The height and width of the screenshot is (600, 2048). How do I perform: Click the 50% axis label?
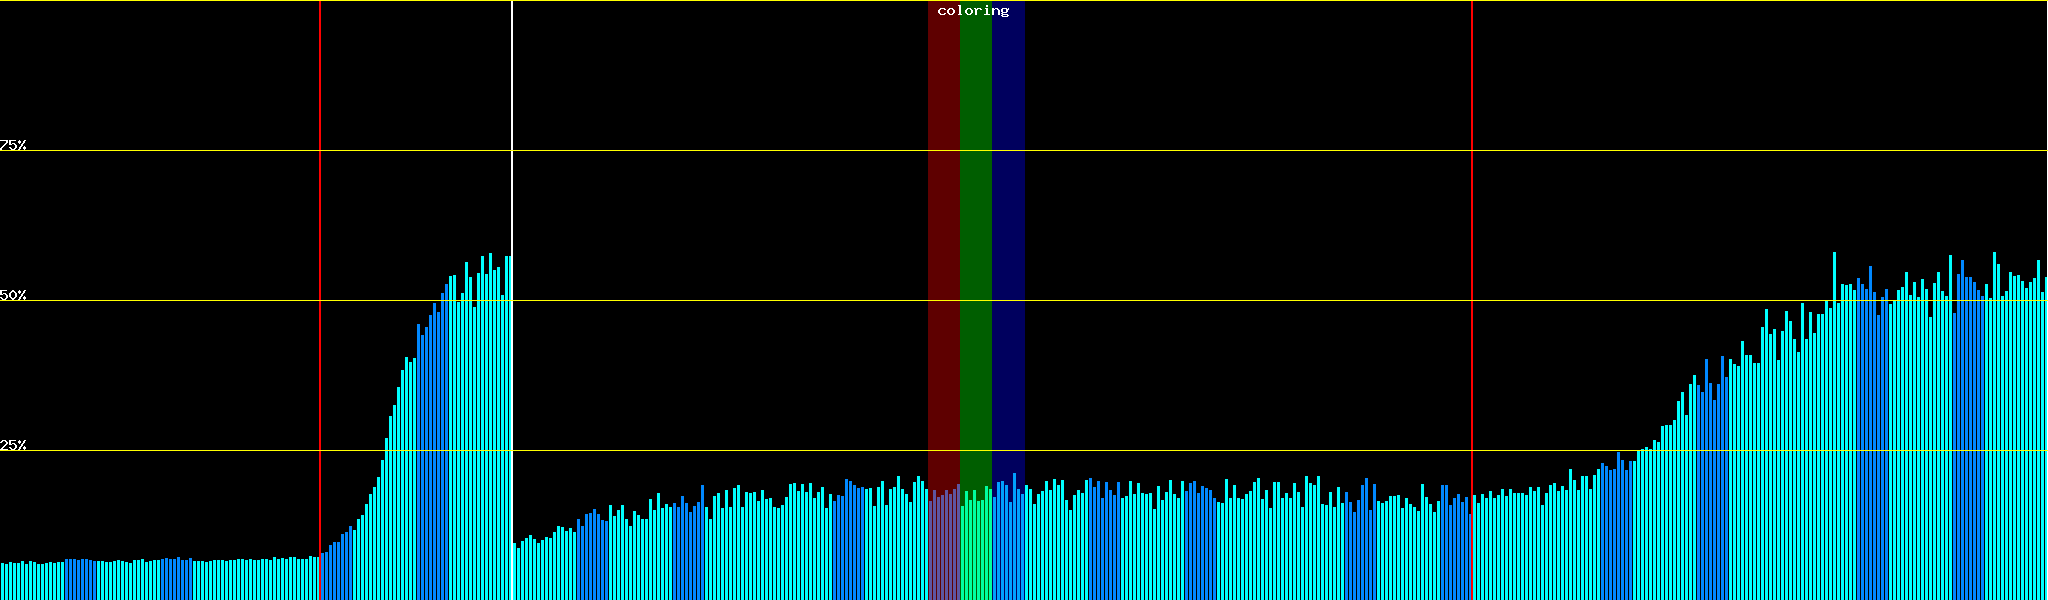tap(13, 295)
